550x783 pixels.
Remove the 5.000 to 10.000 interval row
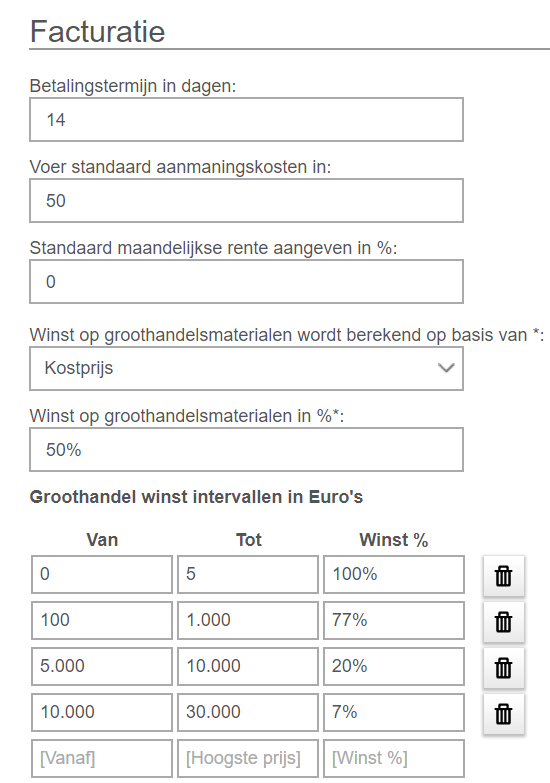504,668
